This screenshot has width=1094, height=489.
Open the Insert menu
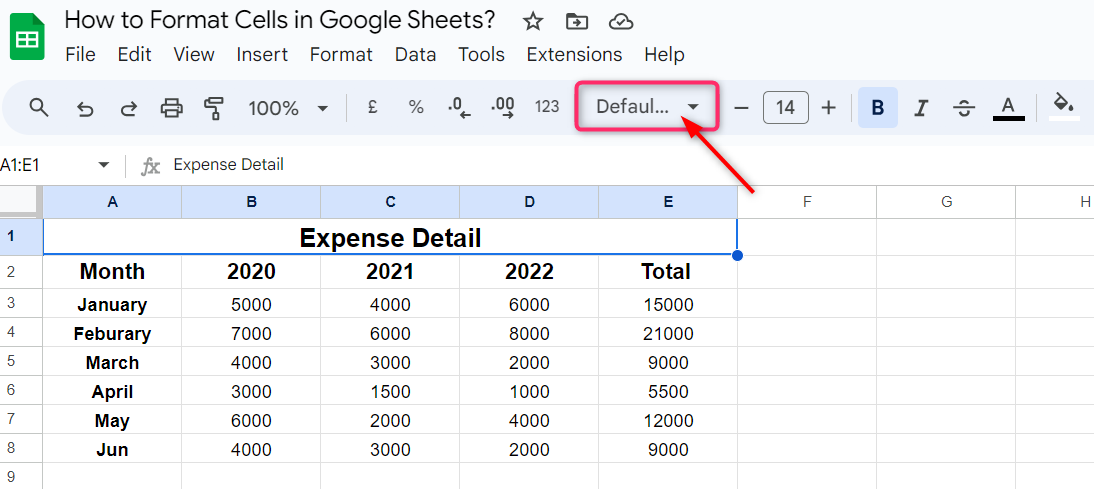(x=262, y=54)
